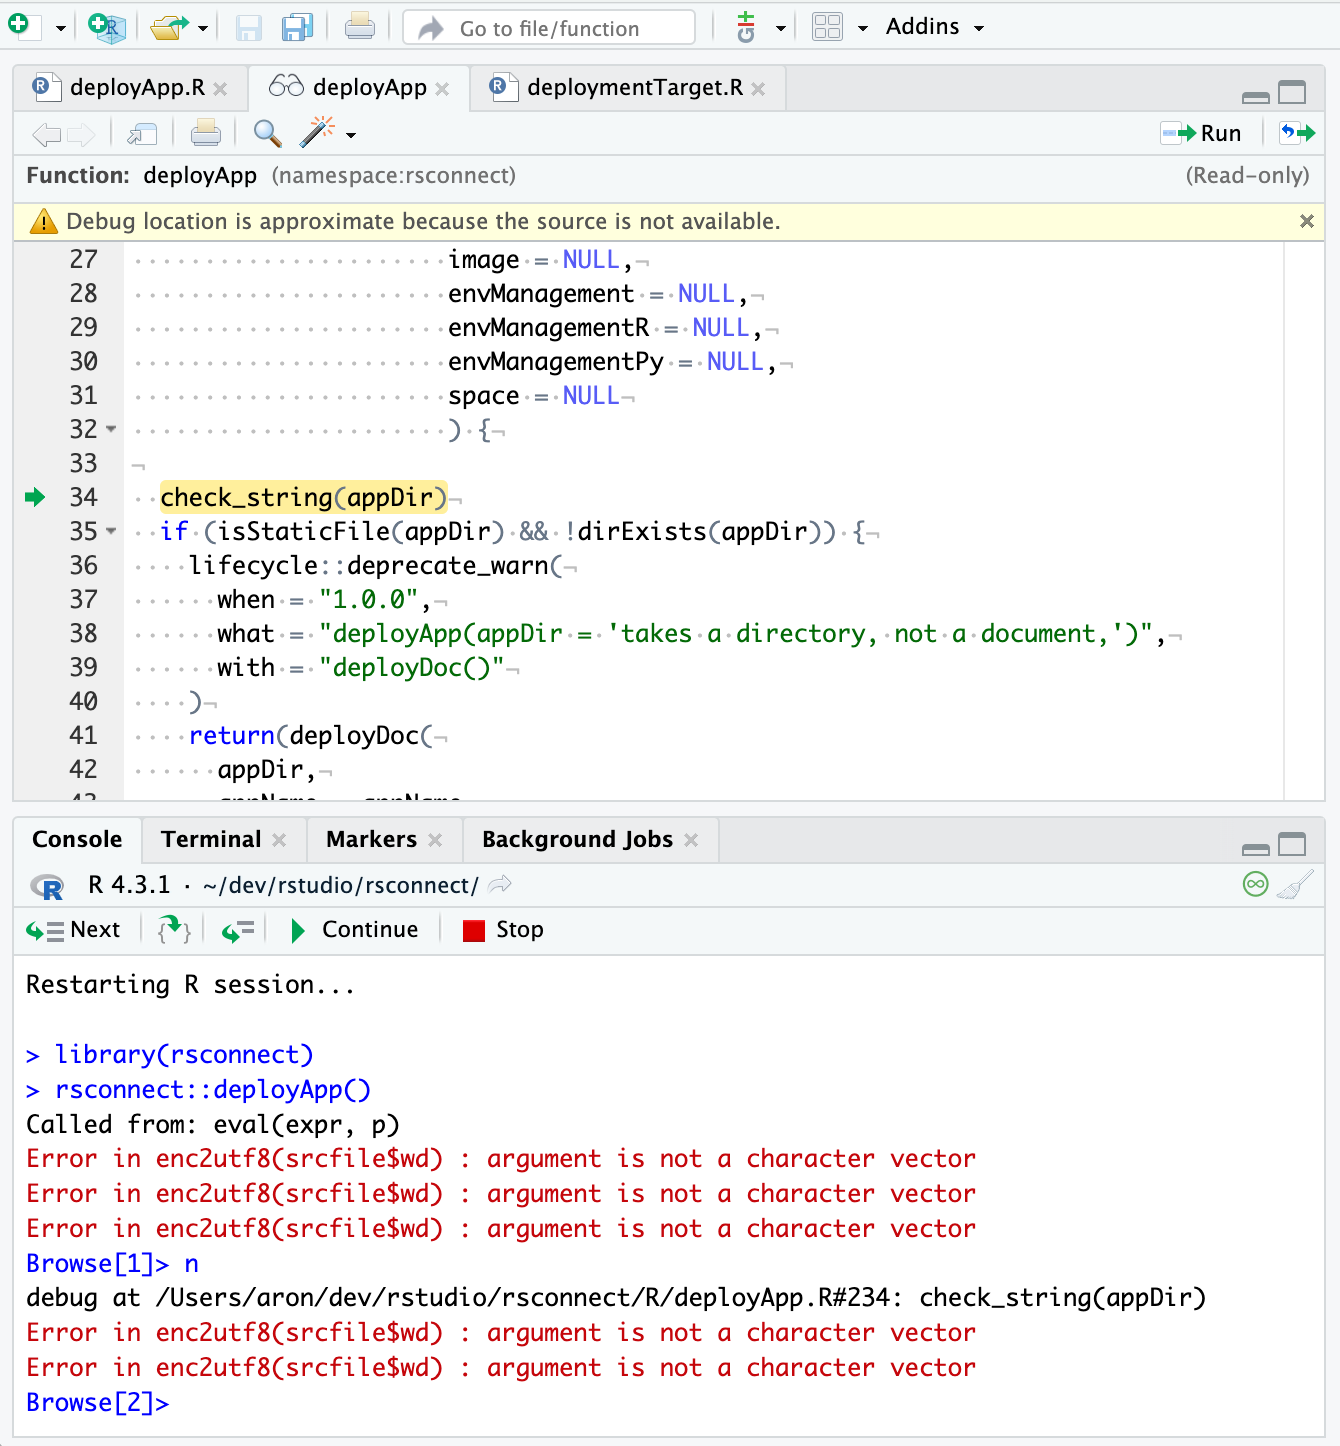Collapse the fold arrow at line 32
1340x1446 pixels.
(111, 430)
